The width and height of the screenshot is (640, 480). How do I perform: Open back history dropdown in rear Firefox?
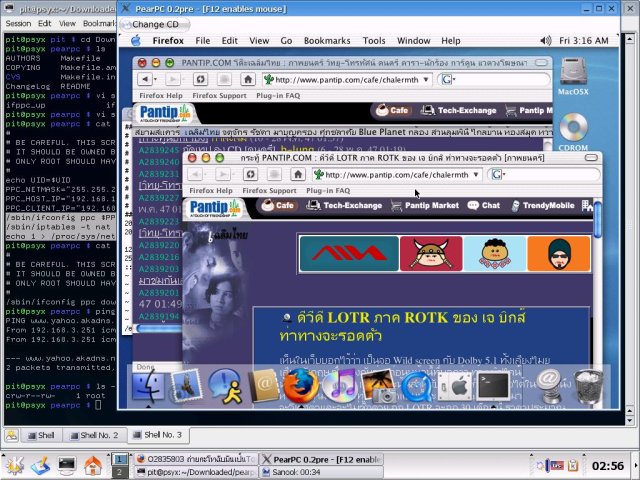click(155, 79)
